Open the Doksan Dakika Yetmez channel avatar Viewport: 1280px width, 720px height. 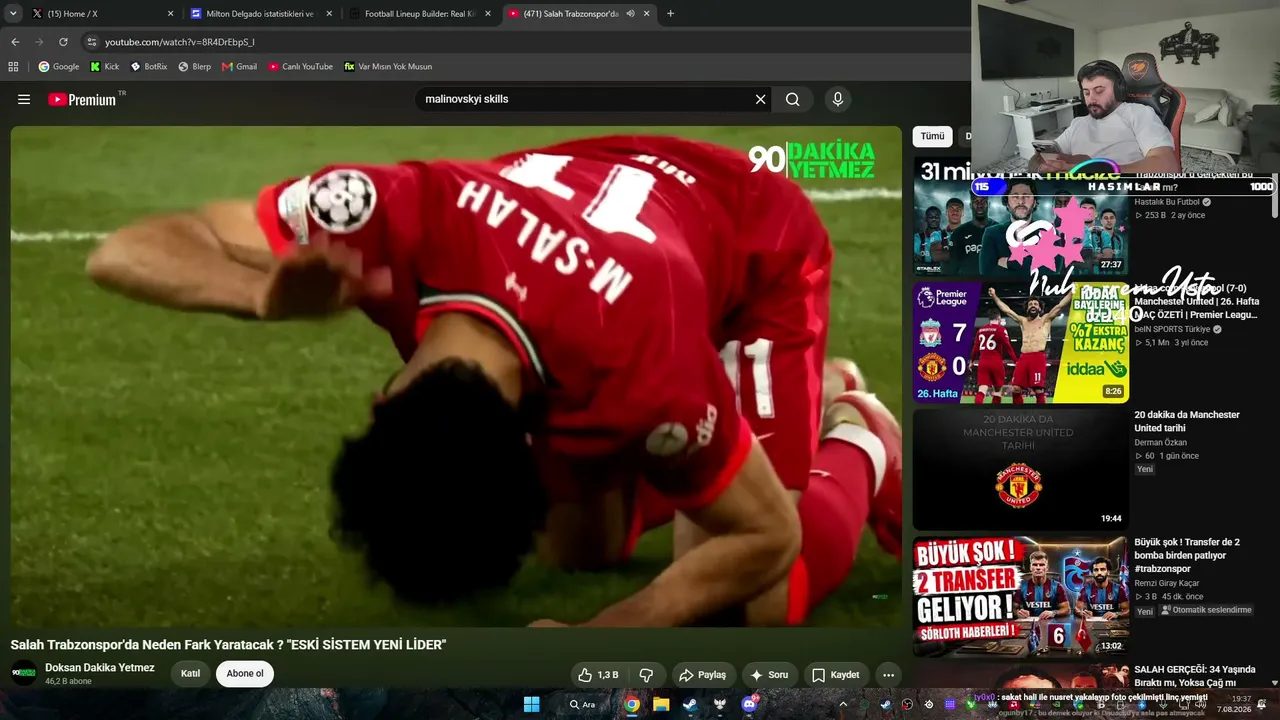(x=24, y=673)
